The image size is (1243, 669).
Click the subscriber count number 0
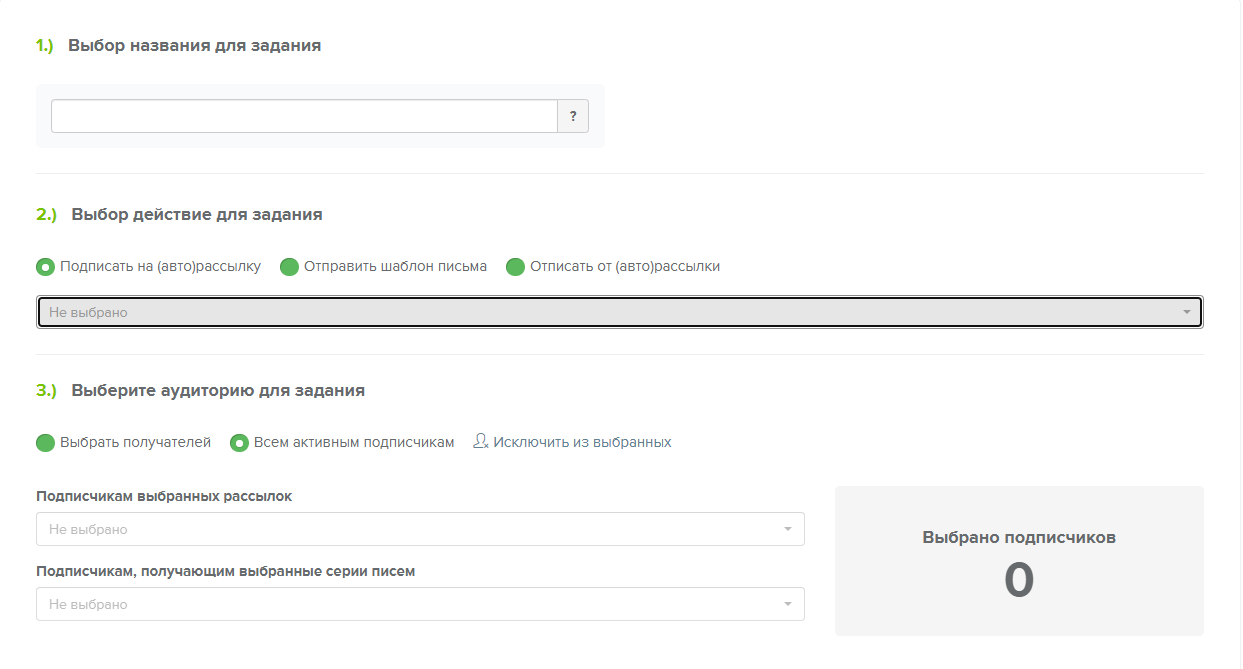(x=1019, y=581)
